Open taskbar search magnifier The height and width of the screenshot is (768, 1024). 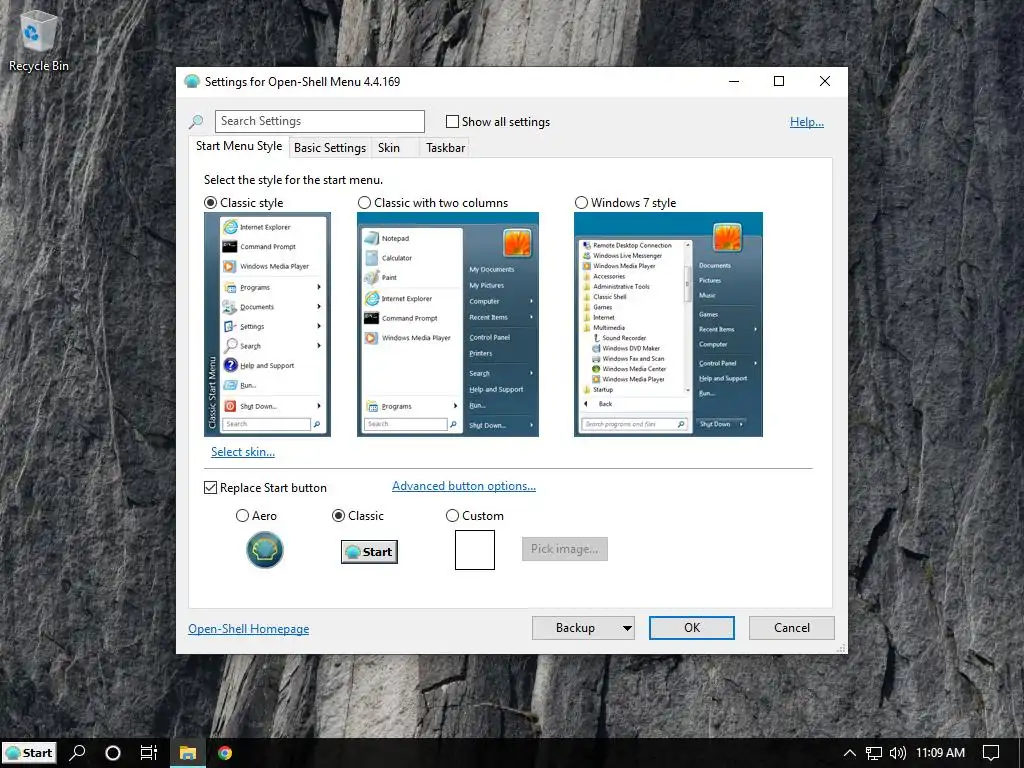77,753
